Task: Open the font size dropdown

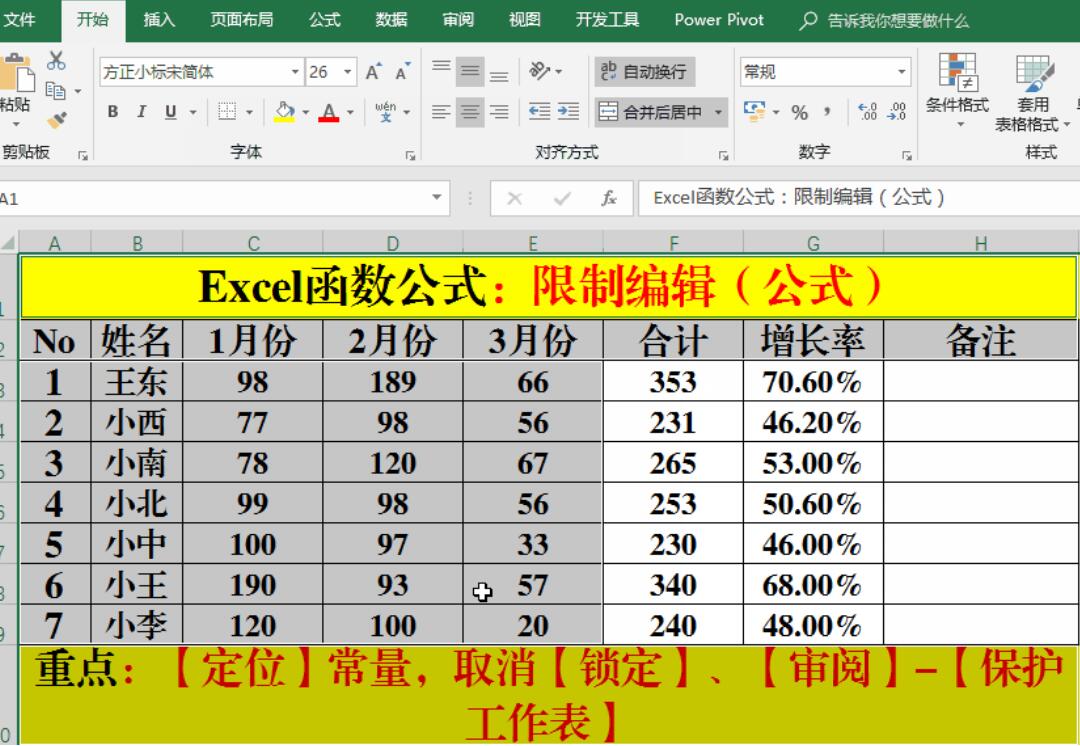Action: [x=348, y=72]
